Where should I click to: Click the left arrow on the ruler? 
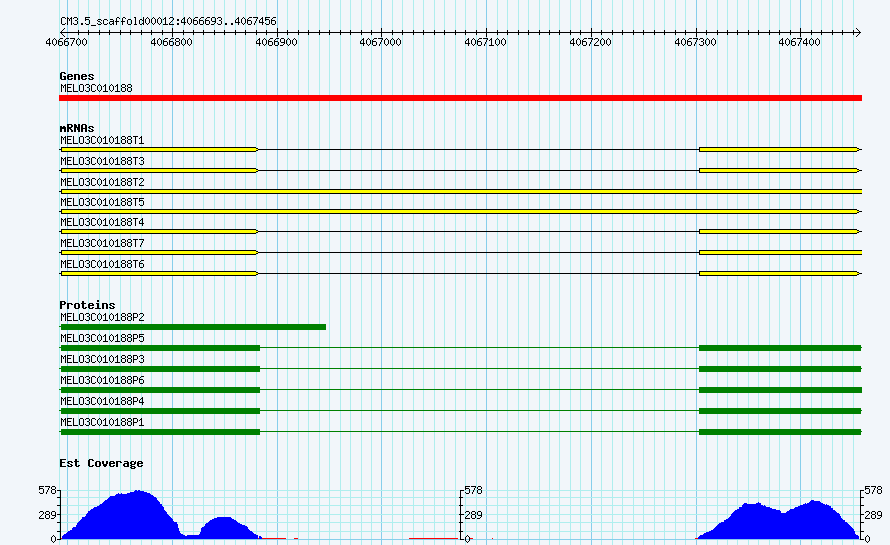(x=62, y=32)
